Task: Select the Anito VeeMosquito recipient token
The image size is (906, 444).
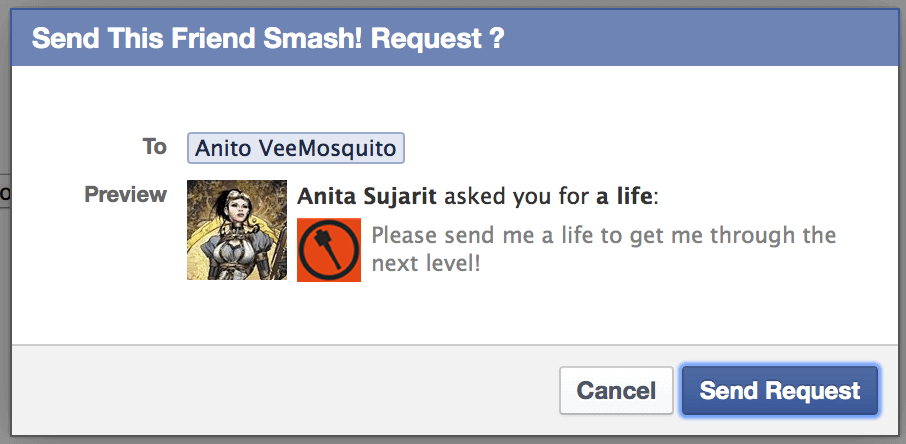Action: pyautogui.click(x=296, y=148)
